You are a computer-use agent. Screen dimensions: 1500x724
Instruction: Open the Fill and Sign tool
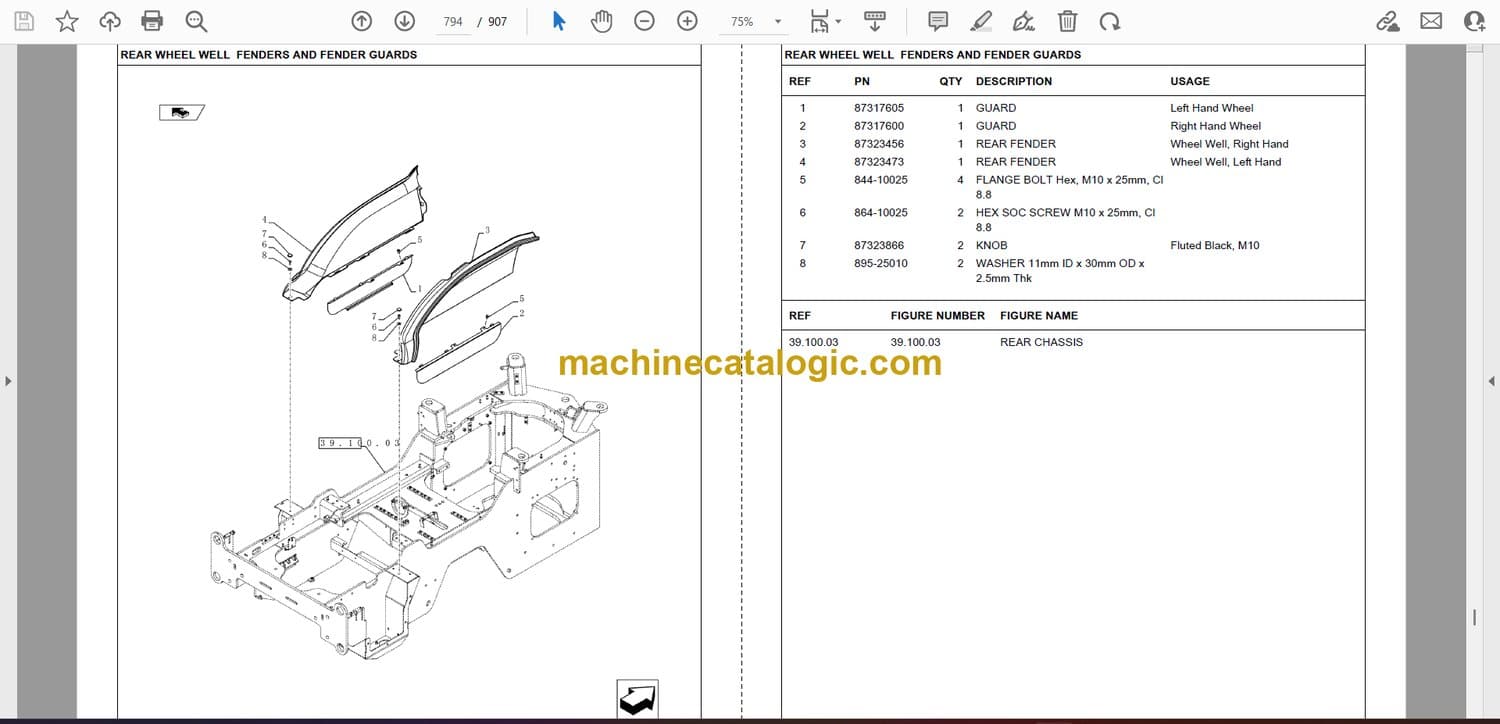tap(1024, 21)
